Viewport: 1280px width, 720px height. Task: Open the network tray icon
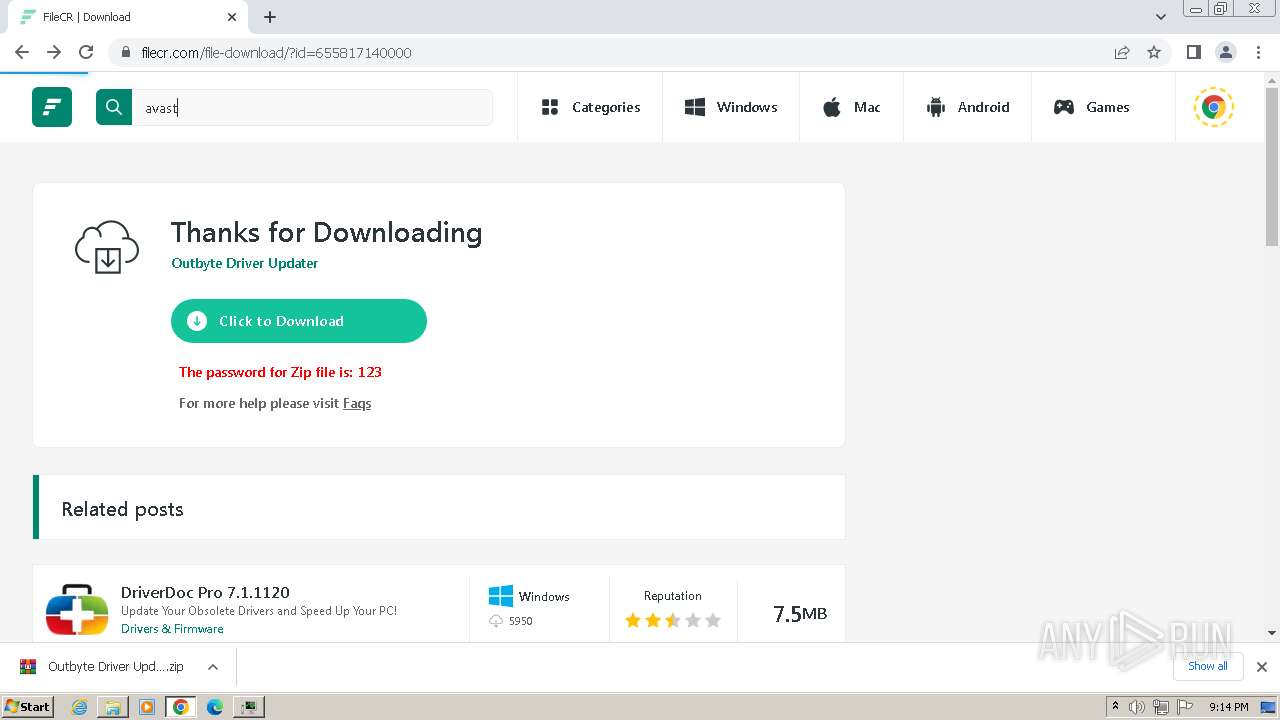(1160, 707)
